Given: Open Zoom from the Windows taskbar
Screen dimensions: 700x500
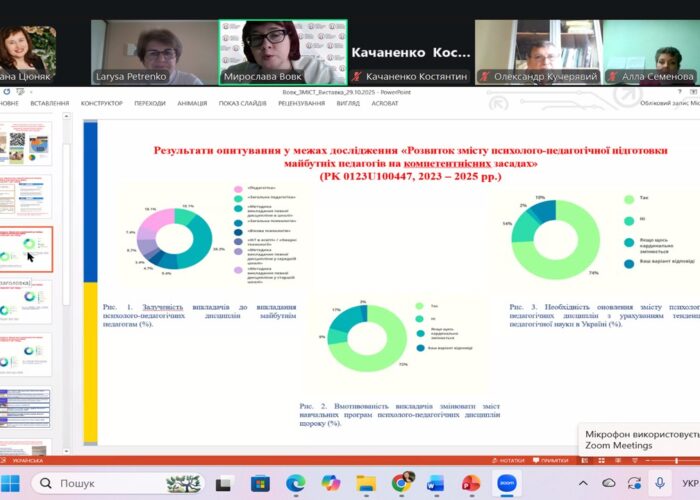Looking at the screenshot, I should 506,483.
